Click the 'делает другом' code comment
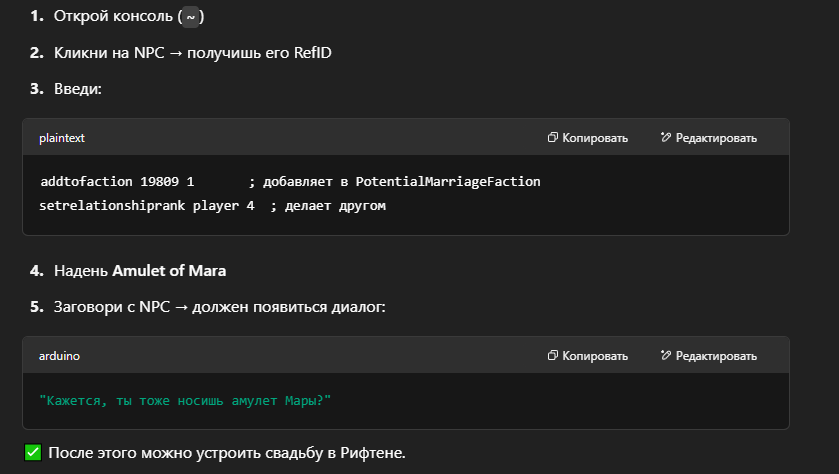The image size is (839, 474). [x=334, y=206]
